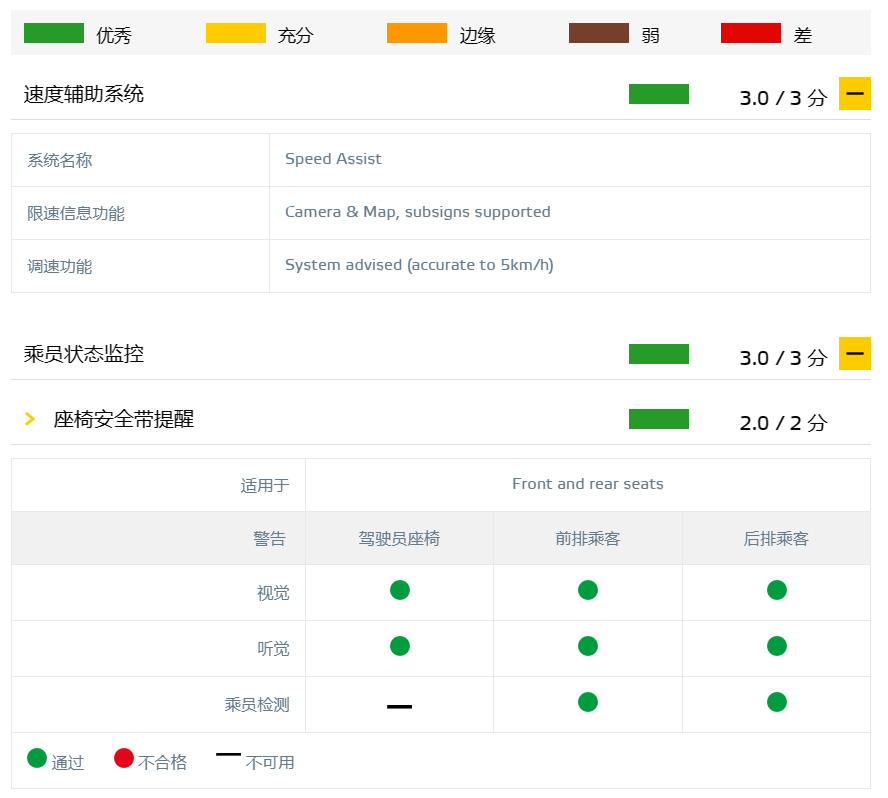Click the brown 弱 legend swatch
888x798 pixels.
tap(599, 34)
